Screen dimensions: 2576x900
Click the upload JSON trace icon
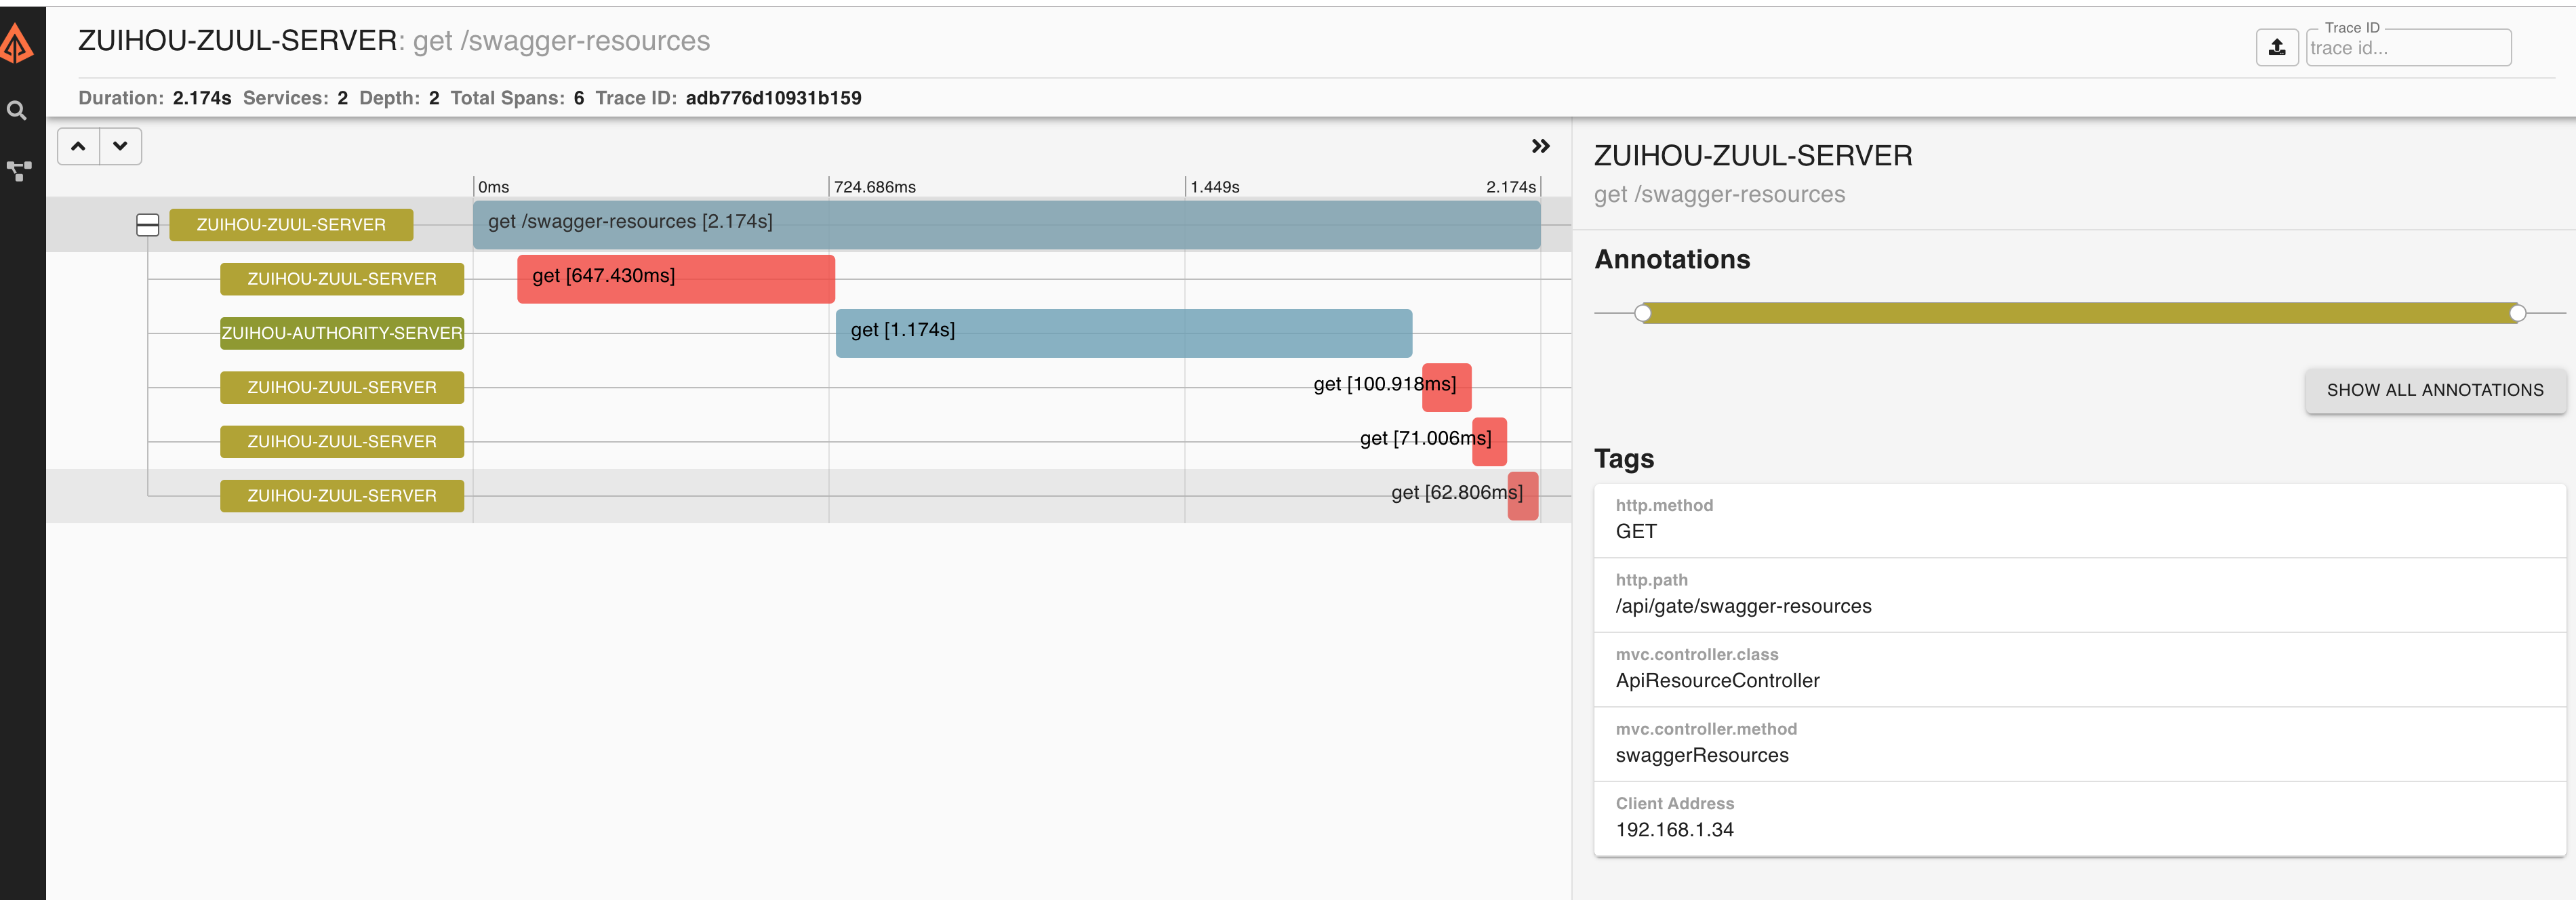click(x=2276, y=47)
